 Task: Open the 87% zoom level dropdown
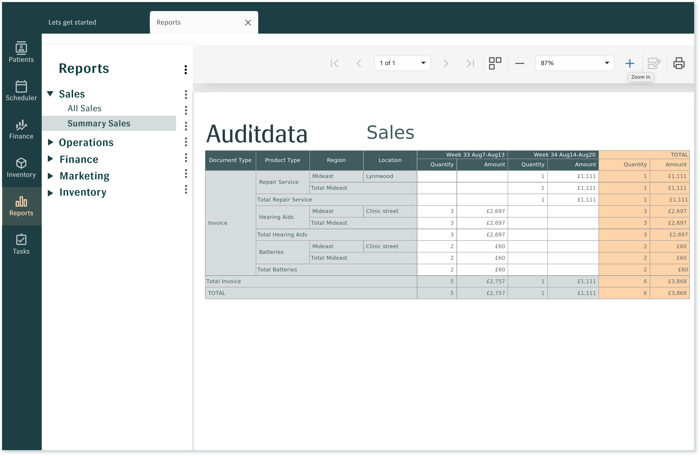(x=575, y=63)
